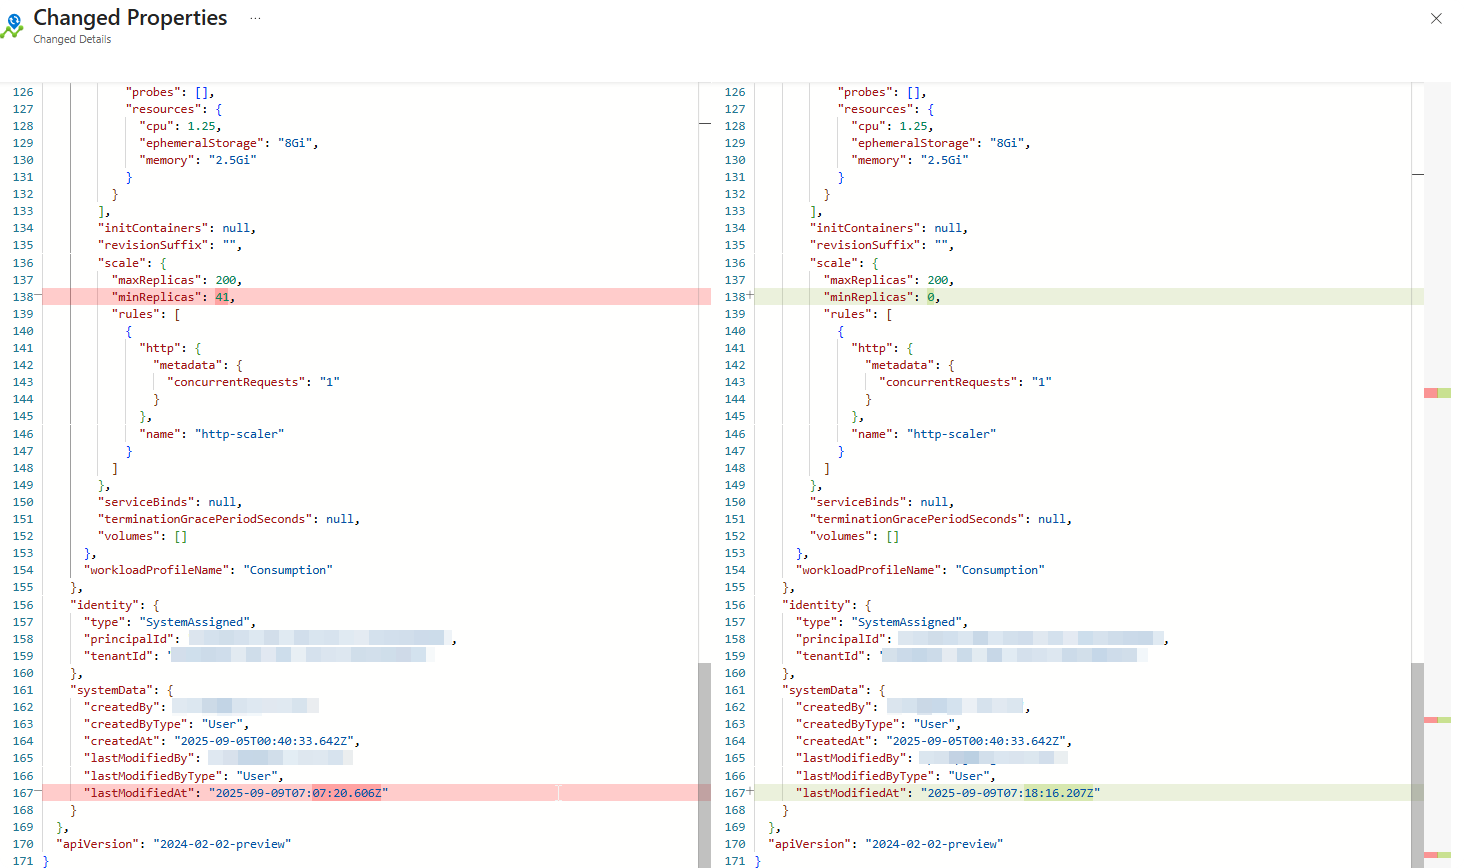This screenshot has width=1464, height=868.
Task: Select line number 138 in the left gutter
Action: (22, 296)
